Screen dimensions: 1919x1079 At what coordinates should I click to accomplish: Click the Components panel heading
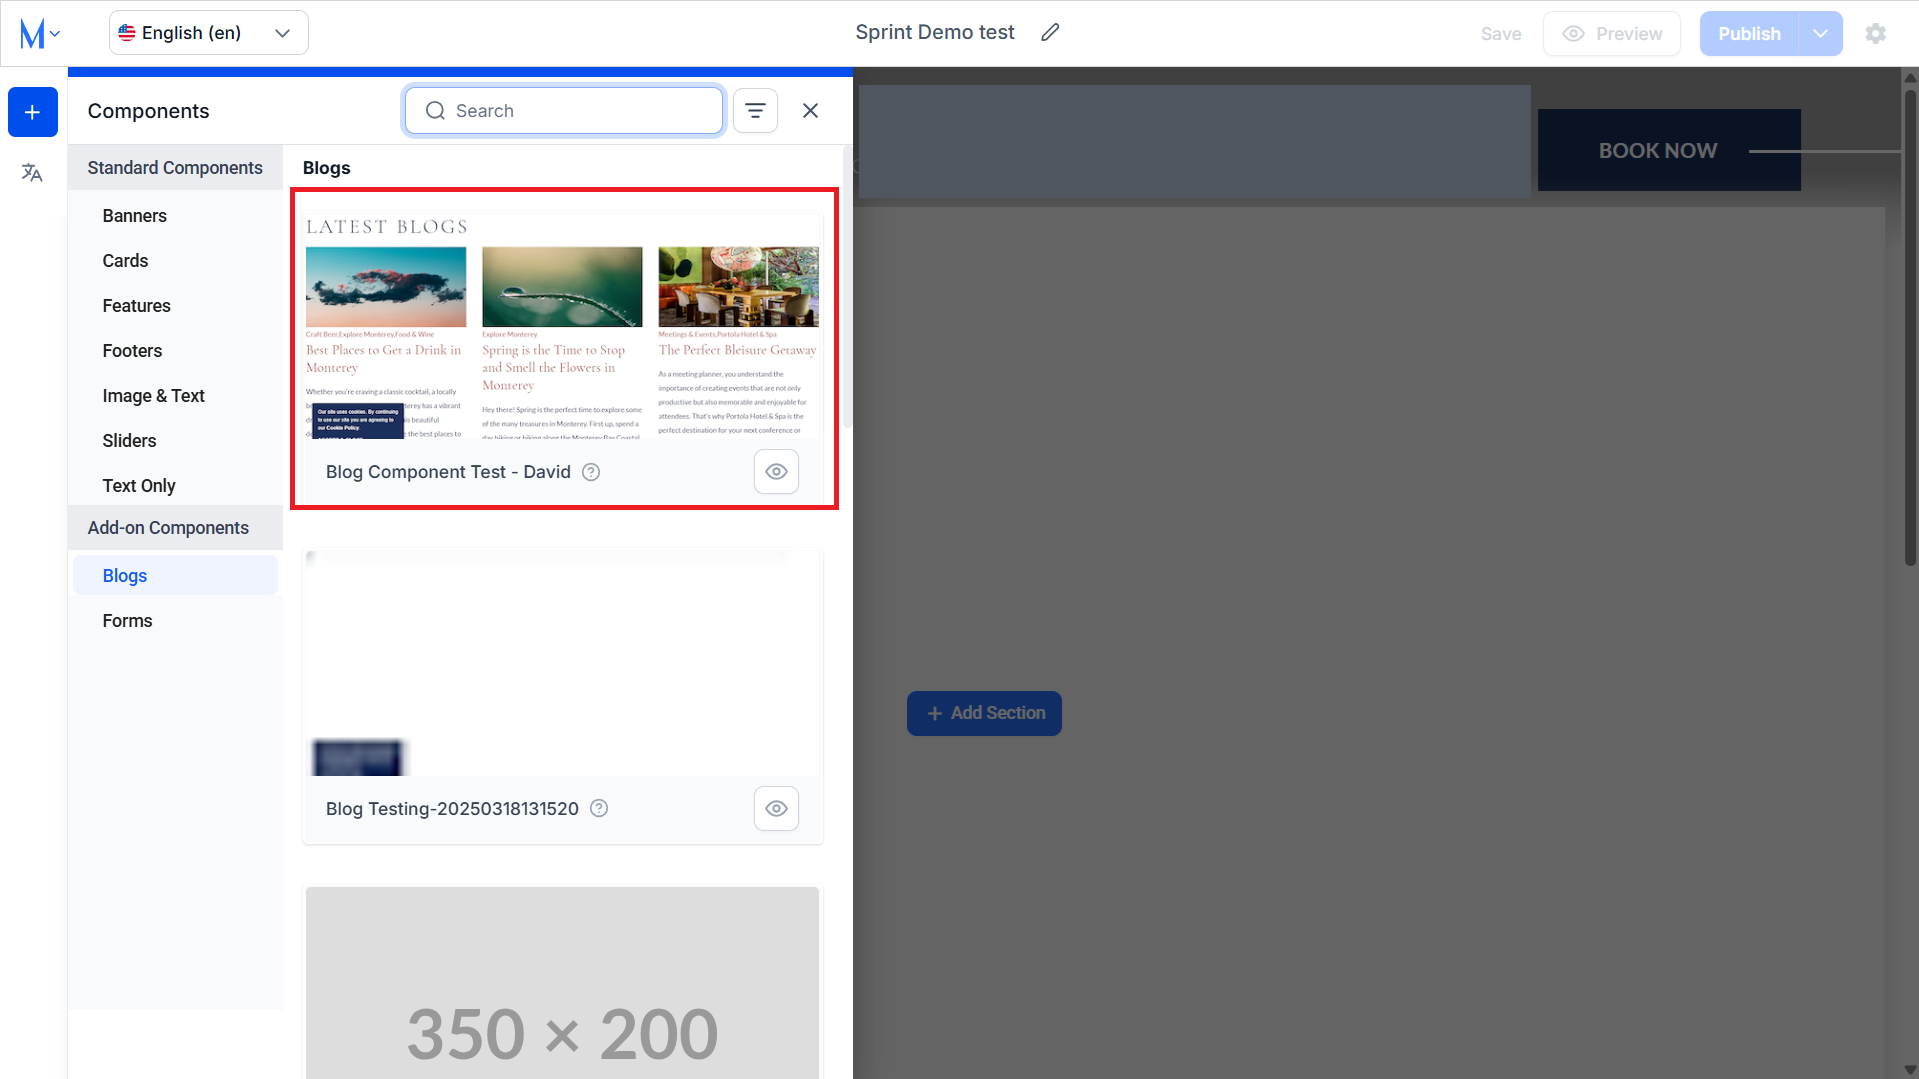[x=149, y=111]
